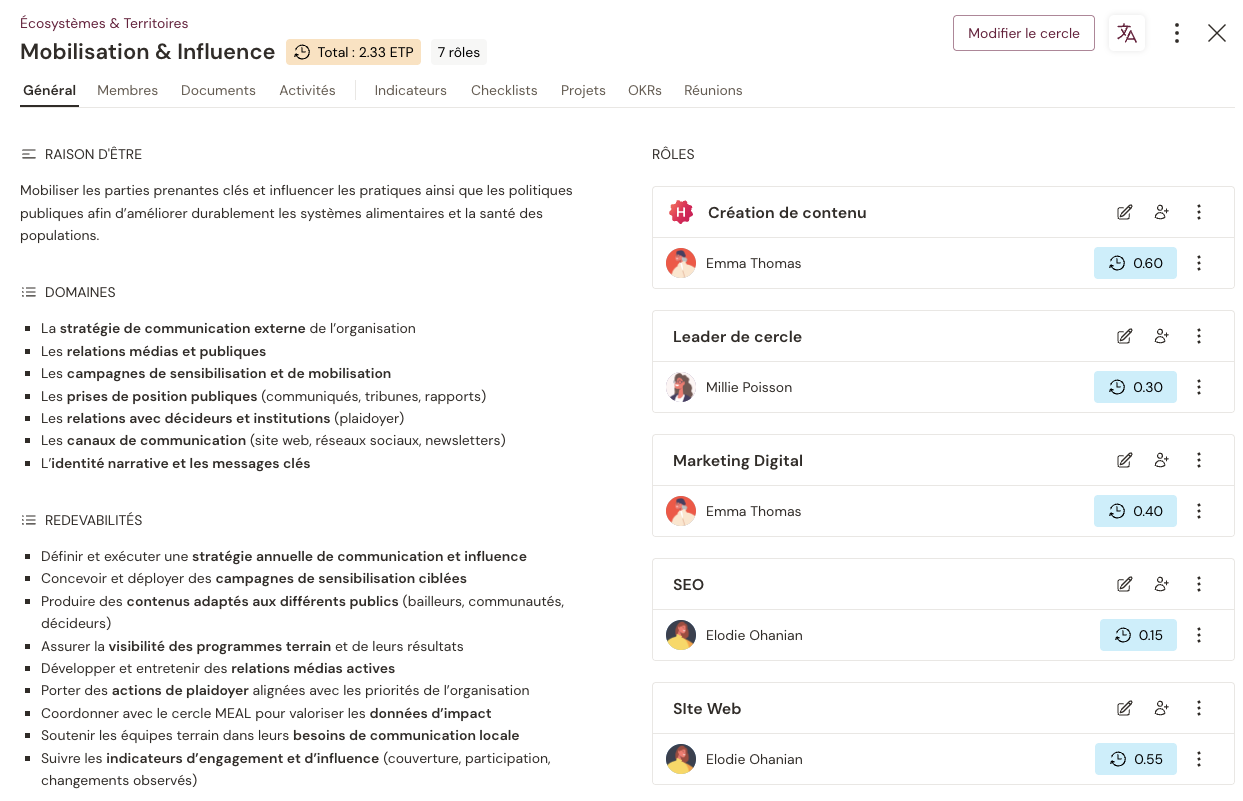The image size is (1243, 801).
Task: Edit the Site Web role
Action: tap(1125, 708)
